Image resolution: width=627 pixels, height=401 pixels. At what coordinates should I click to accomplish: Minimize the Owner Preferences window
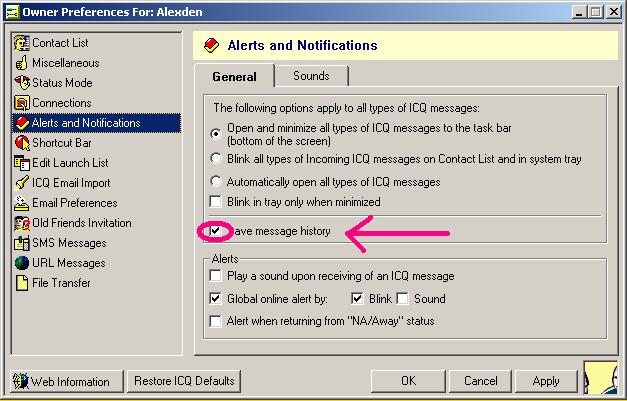[x=579, y=12]
